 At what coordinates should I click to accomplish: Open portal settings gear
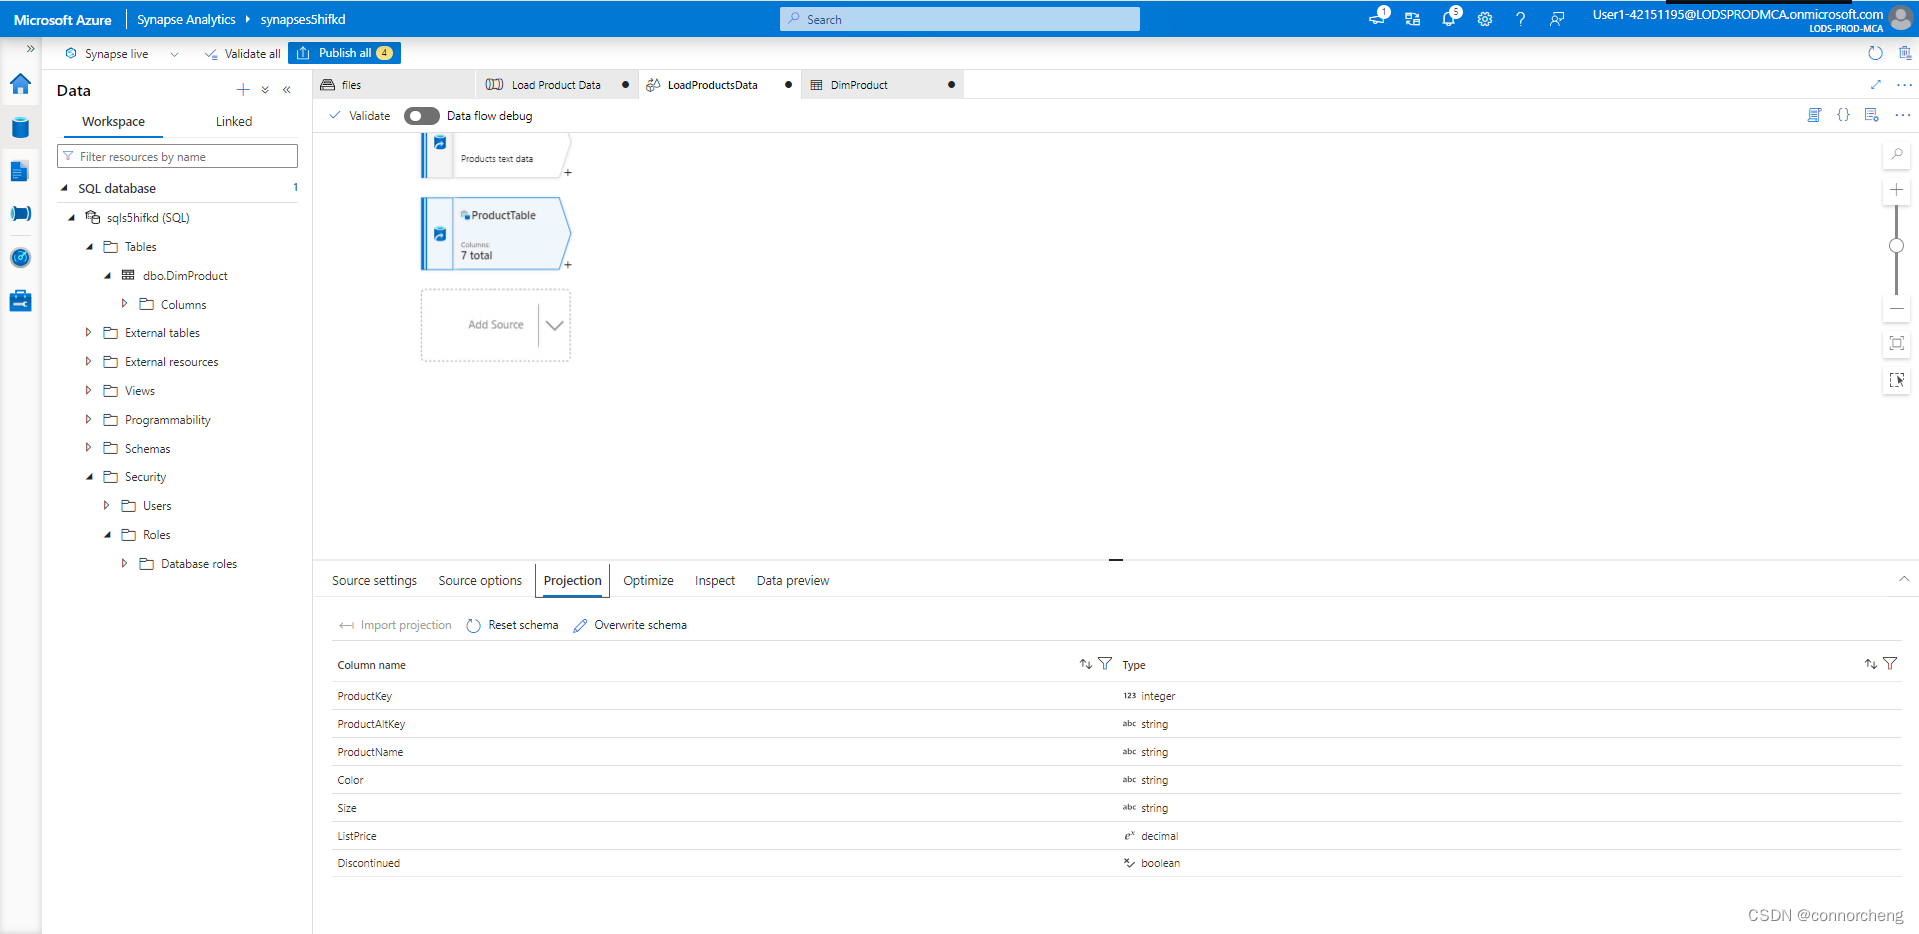point(1485,19)
